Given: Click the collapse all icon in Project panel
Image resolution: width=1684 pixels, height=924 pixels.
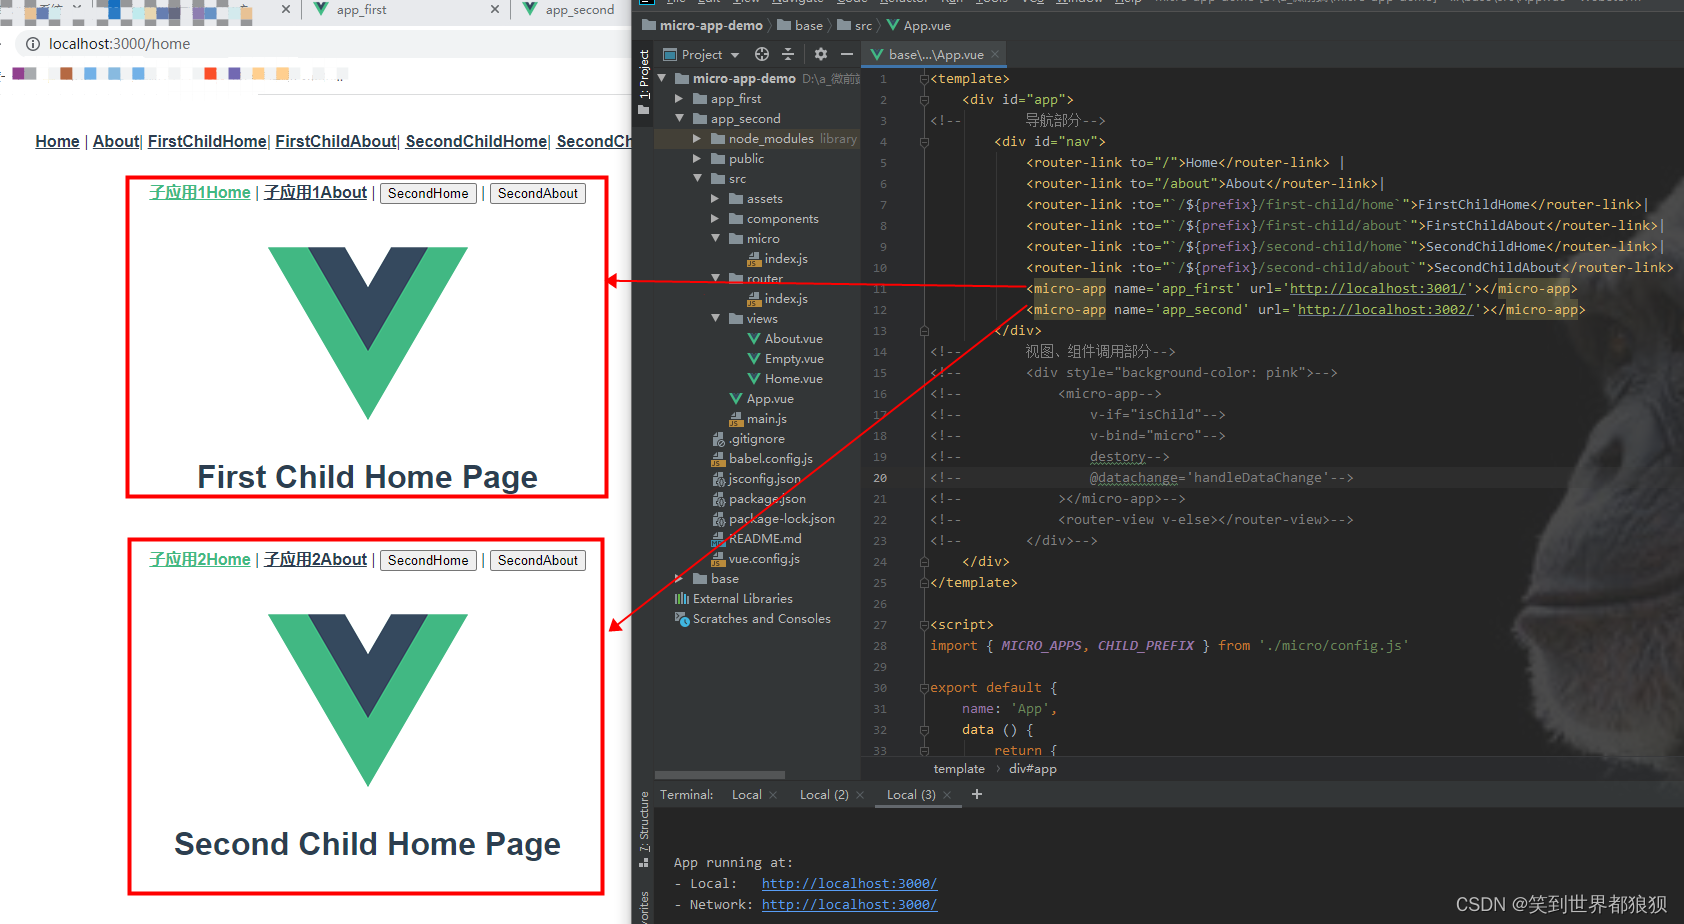Looking at the screenshot, I should [788, 54].
